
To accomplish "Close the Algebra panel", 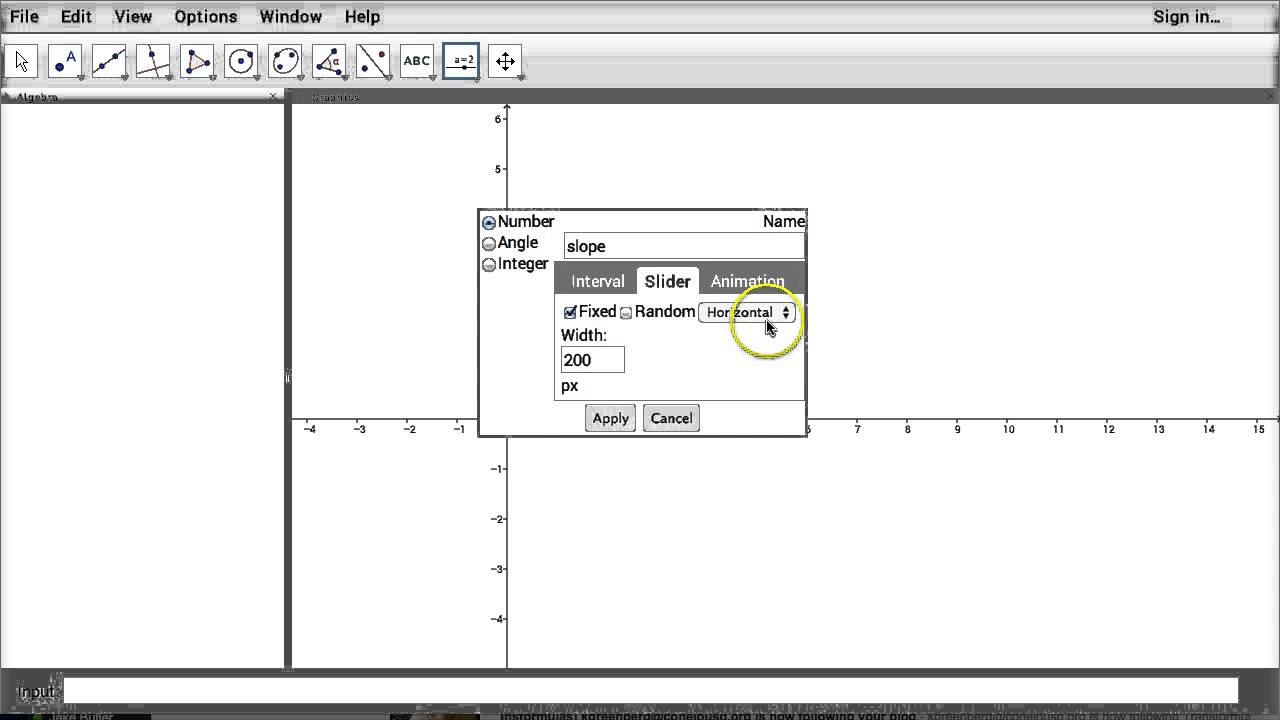I will click(273, 97).
